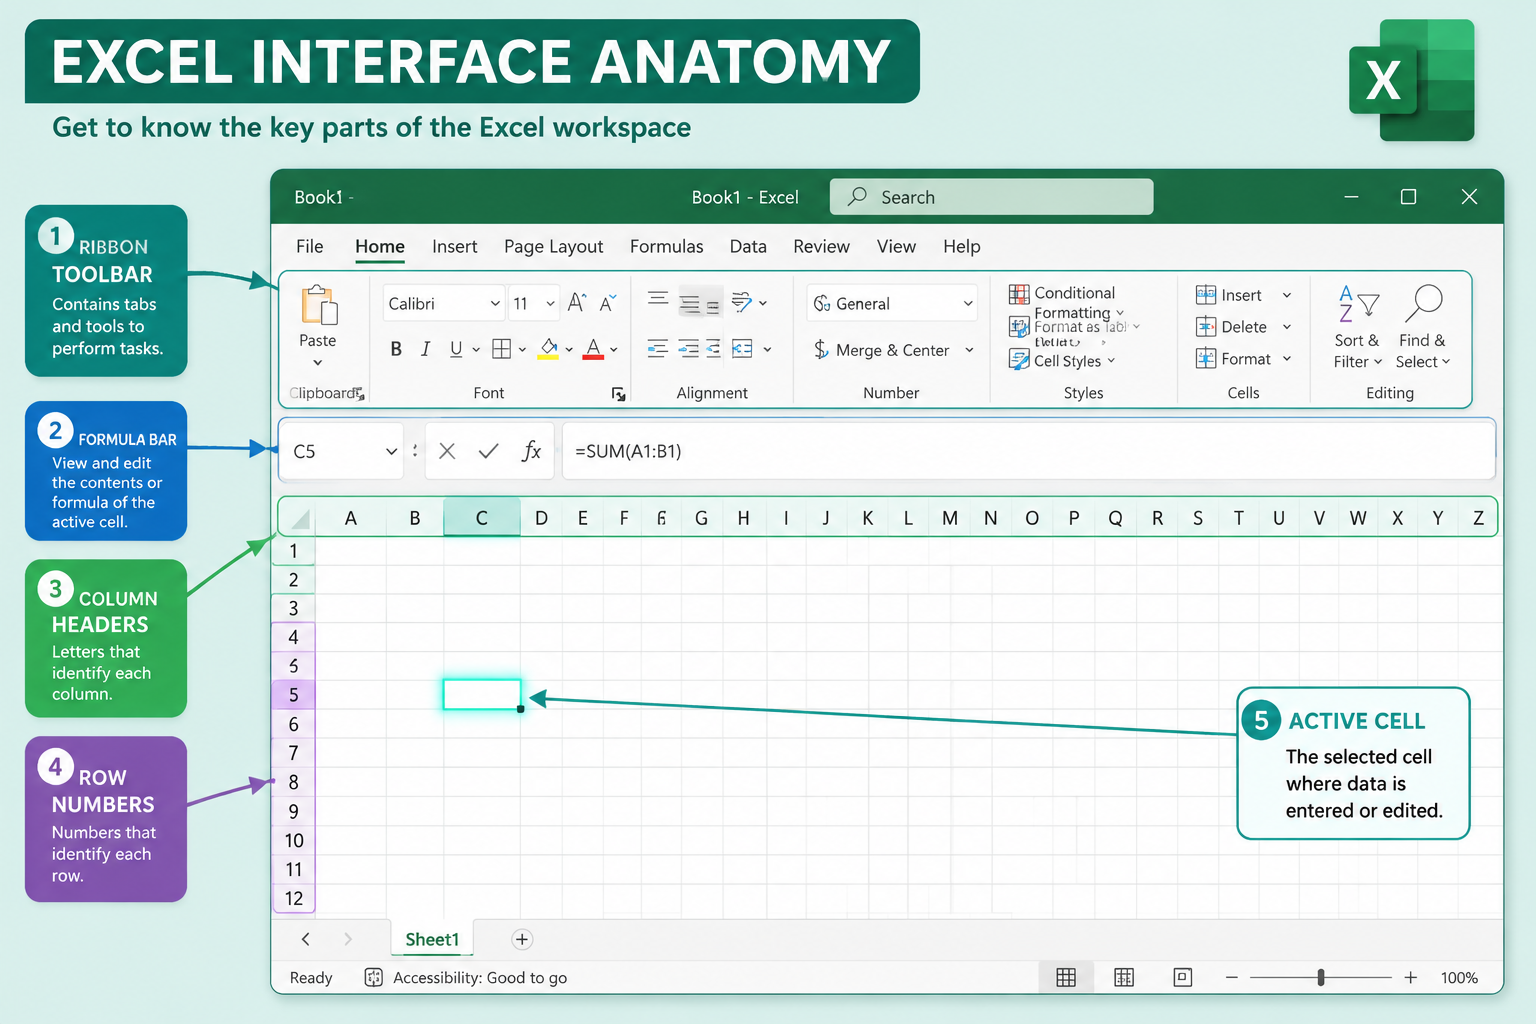Switch to the Formulas tab
Screen dimensions: 1536x1024
tap(667, 246)
